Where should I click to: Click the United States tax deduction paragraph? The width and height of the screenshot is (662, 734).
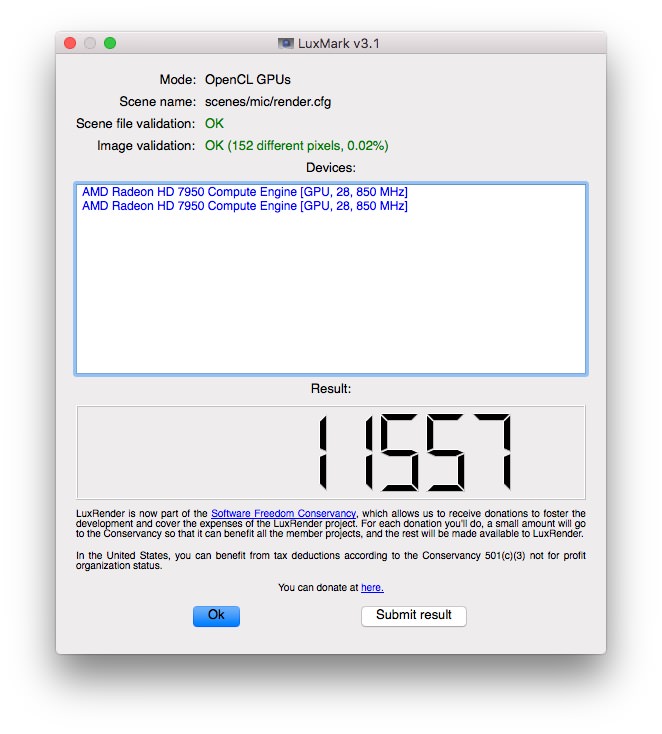[x=331, y=560]
